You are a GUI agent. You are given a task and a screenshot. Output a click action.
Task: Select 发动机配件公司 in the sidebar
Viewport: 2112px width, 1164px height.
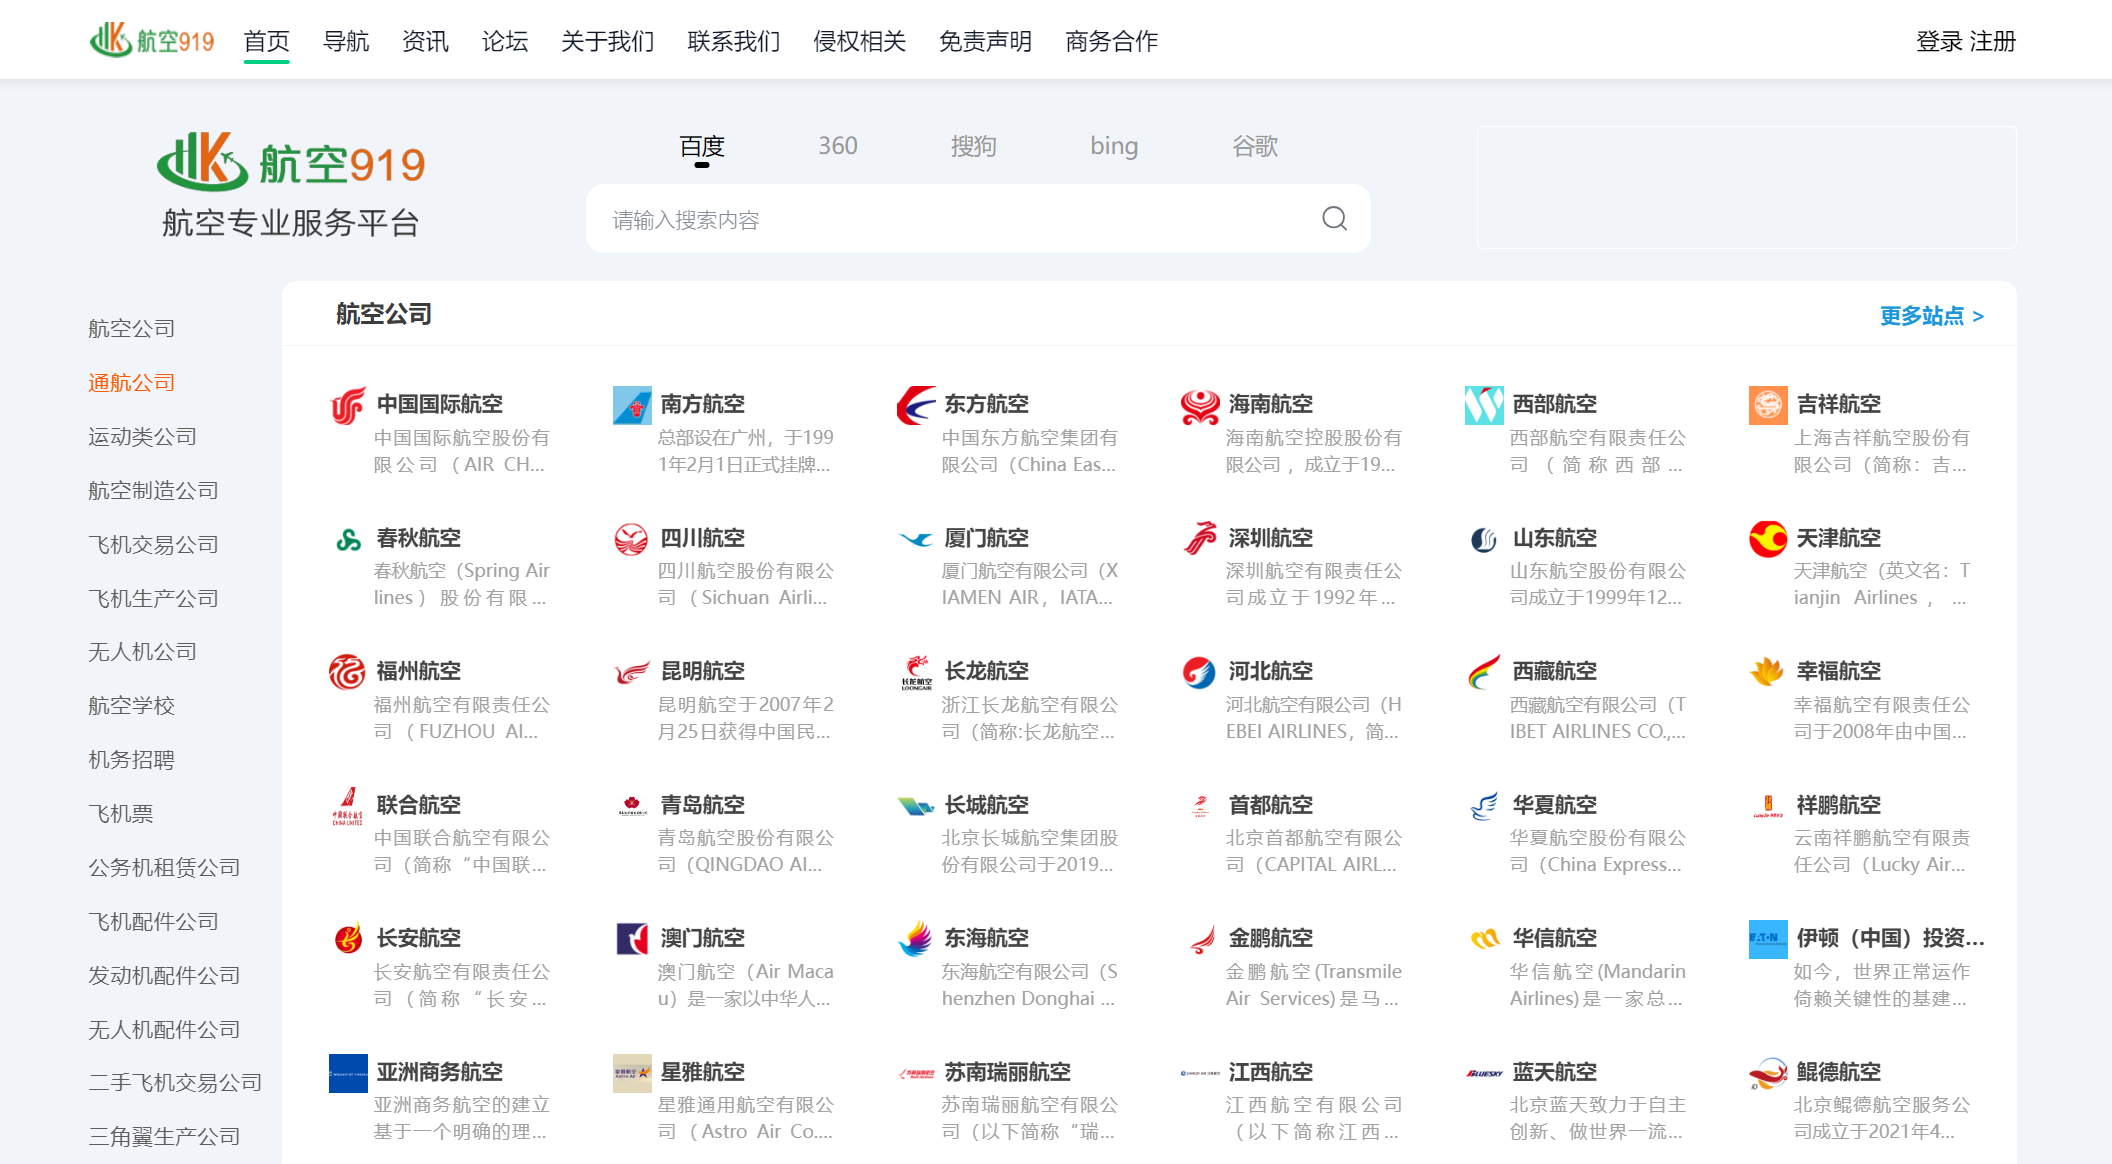tap(165, 976)
